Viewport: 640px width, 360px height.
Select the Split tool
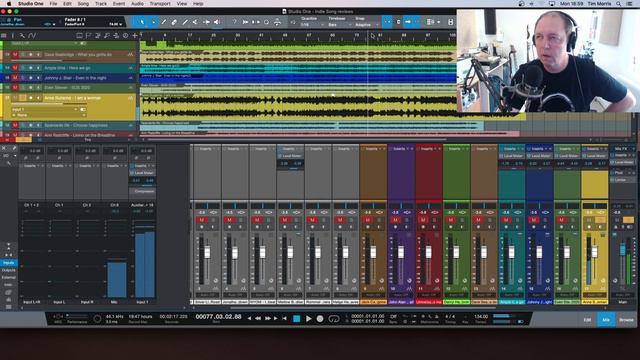pyautogui.click(x=164, y=22)
